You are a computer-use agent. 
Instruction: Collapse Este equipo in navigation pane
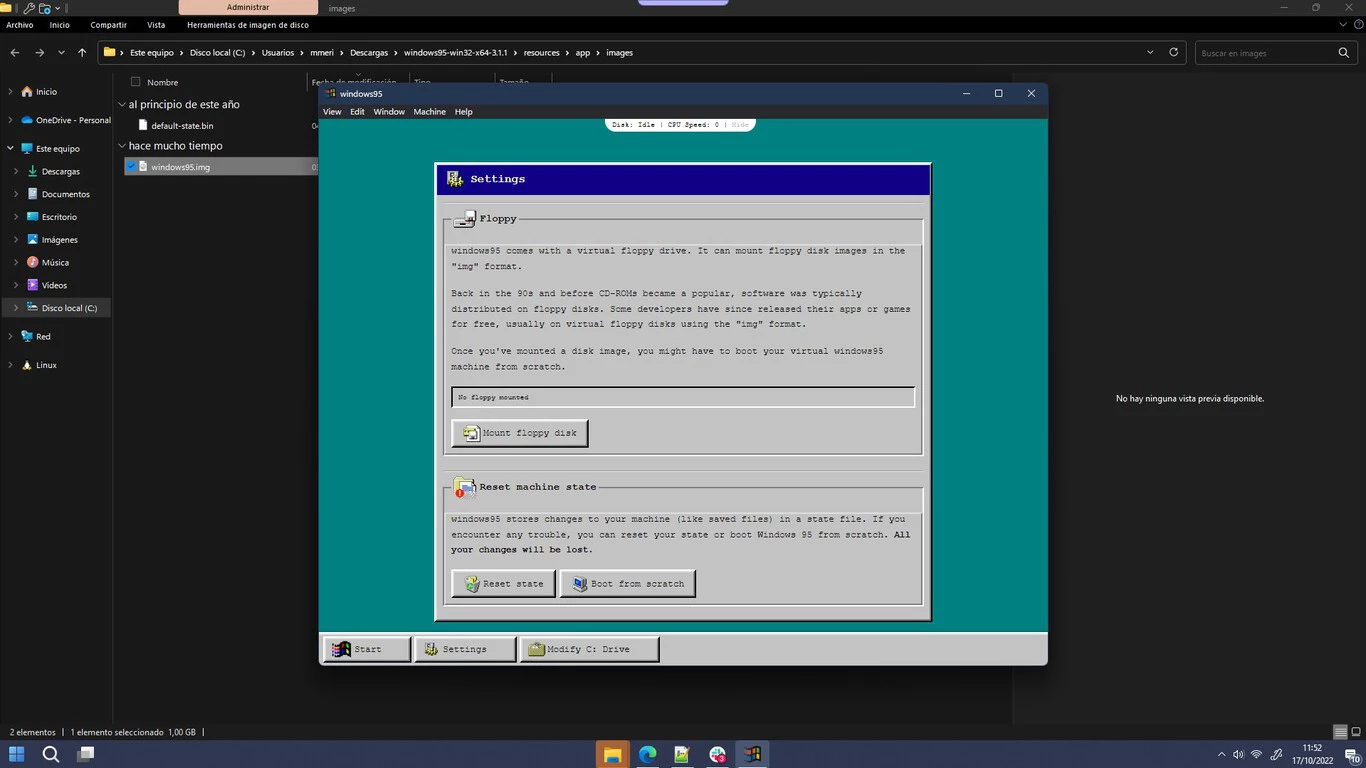coord(10,148)
